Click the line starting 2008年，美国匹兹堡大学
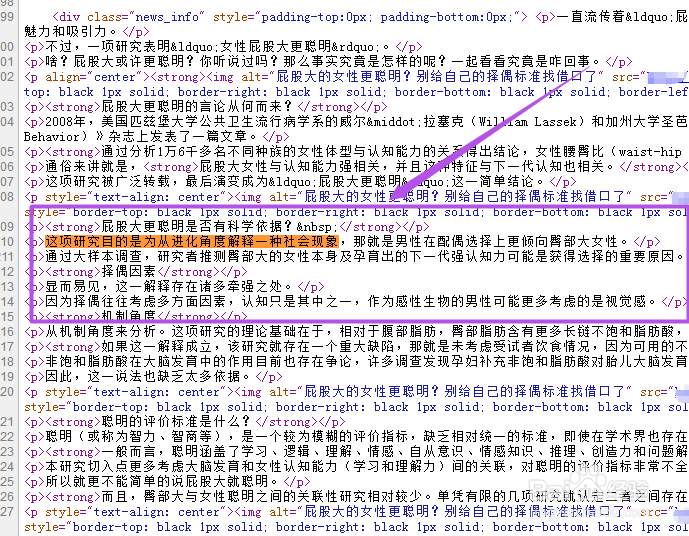The height and width of the screenshot is (536, 689). click(356, 122)
